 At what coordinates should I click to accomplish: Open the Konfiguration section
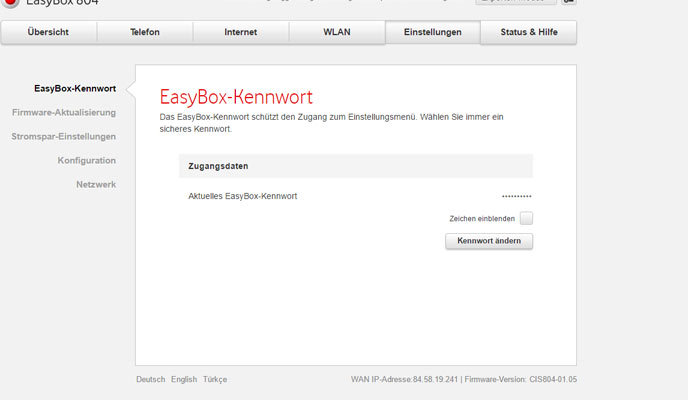tap(87, 161)
